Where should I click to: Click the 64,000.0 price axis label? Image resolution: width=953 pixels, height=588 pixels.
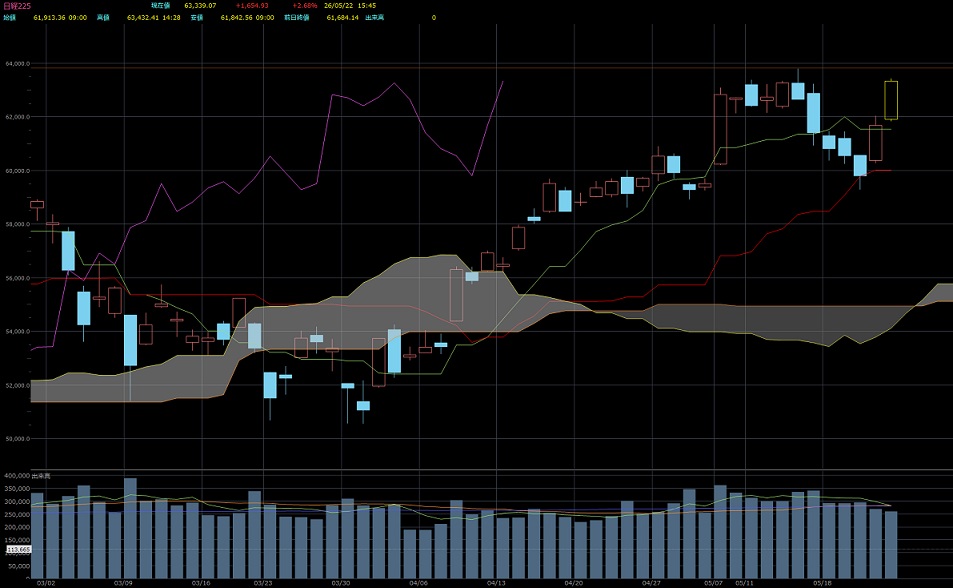18,64
